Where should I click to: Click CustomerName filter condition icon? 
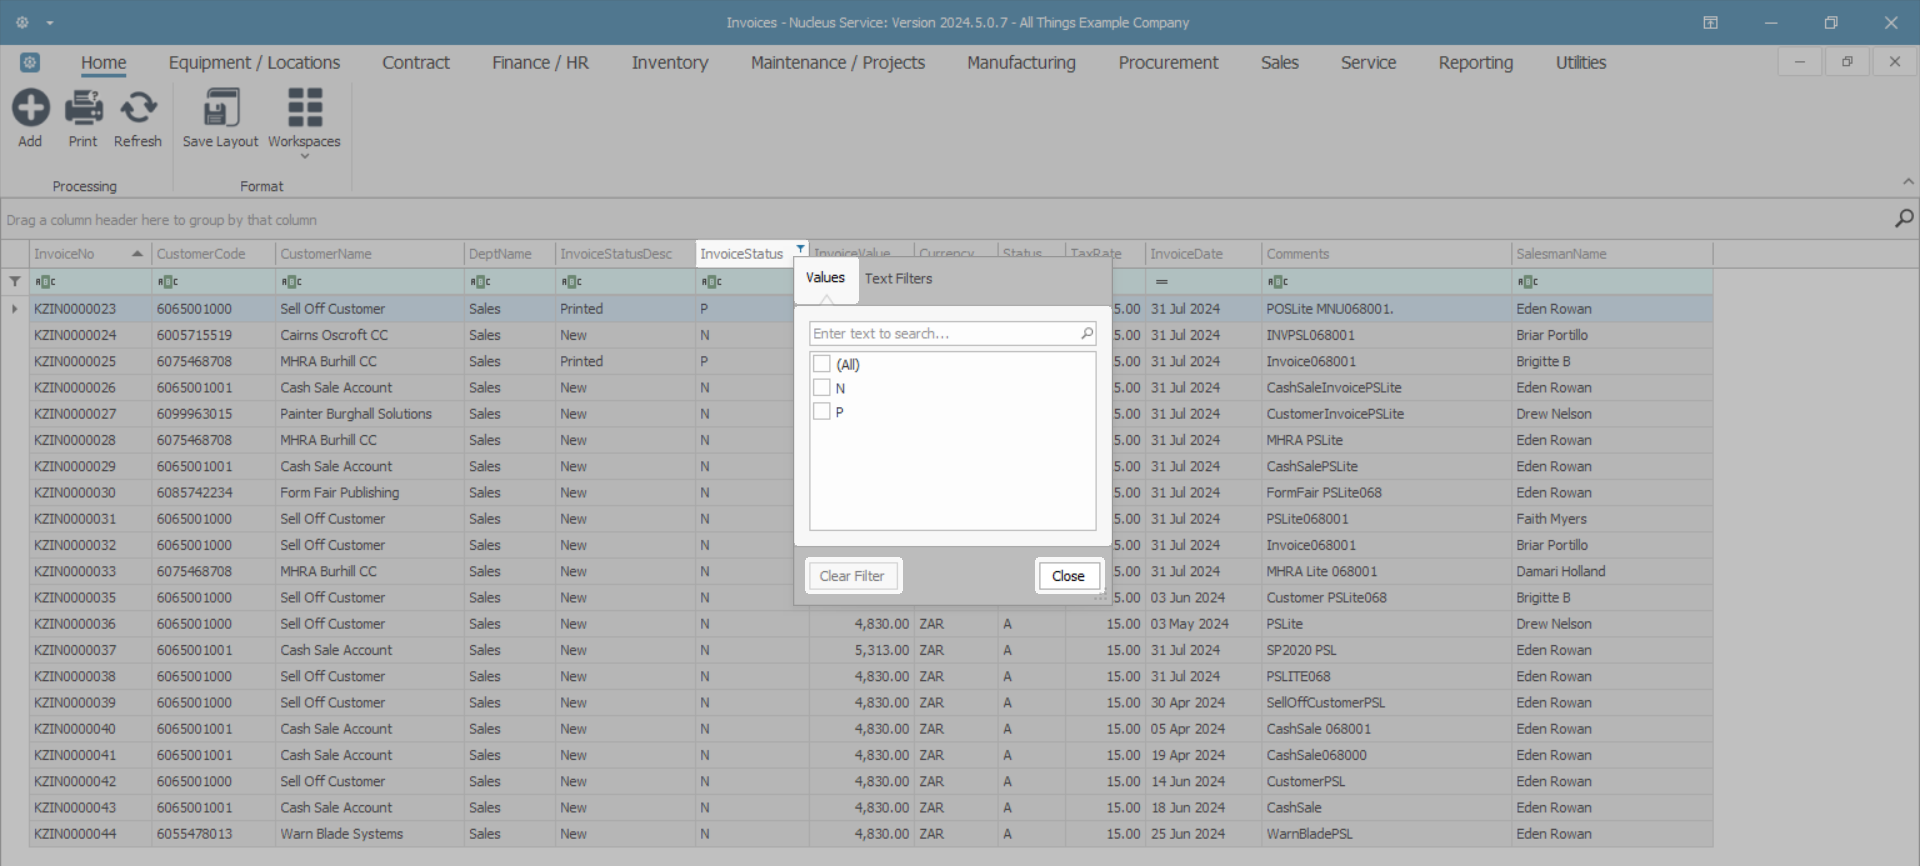point(292,282)
